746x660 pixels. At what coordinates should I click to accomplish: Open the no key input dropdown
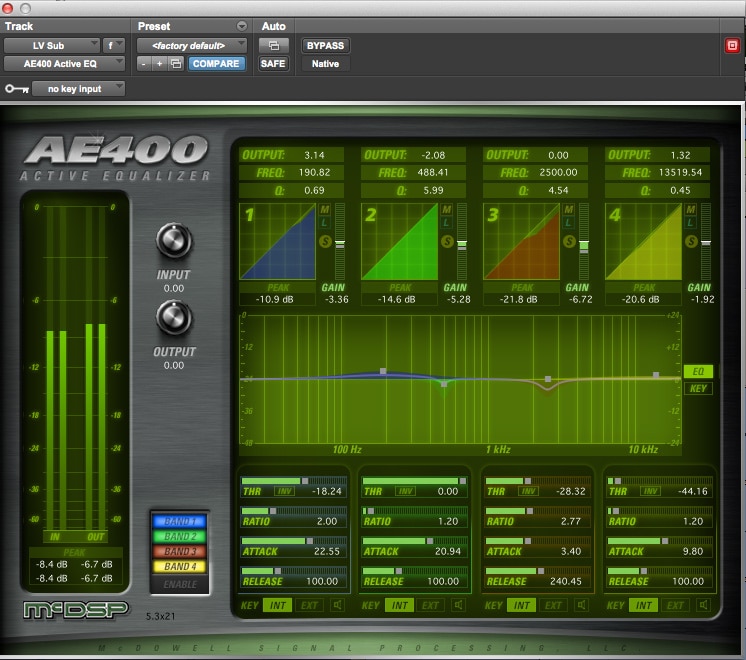point(79,89)
